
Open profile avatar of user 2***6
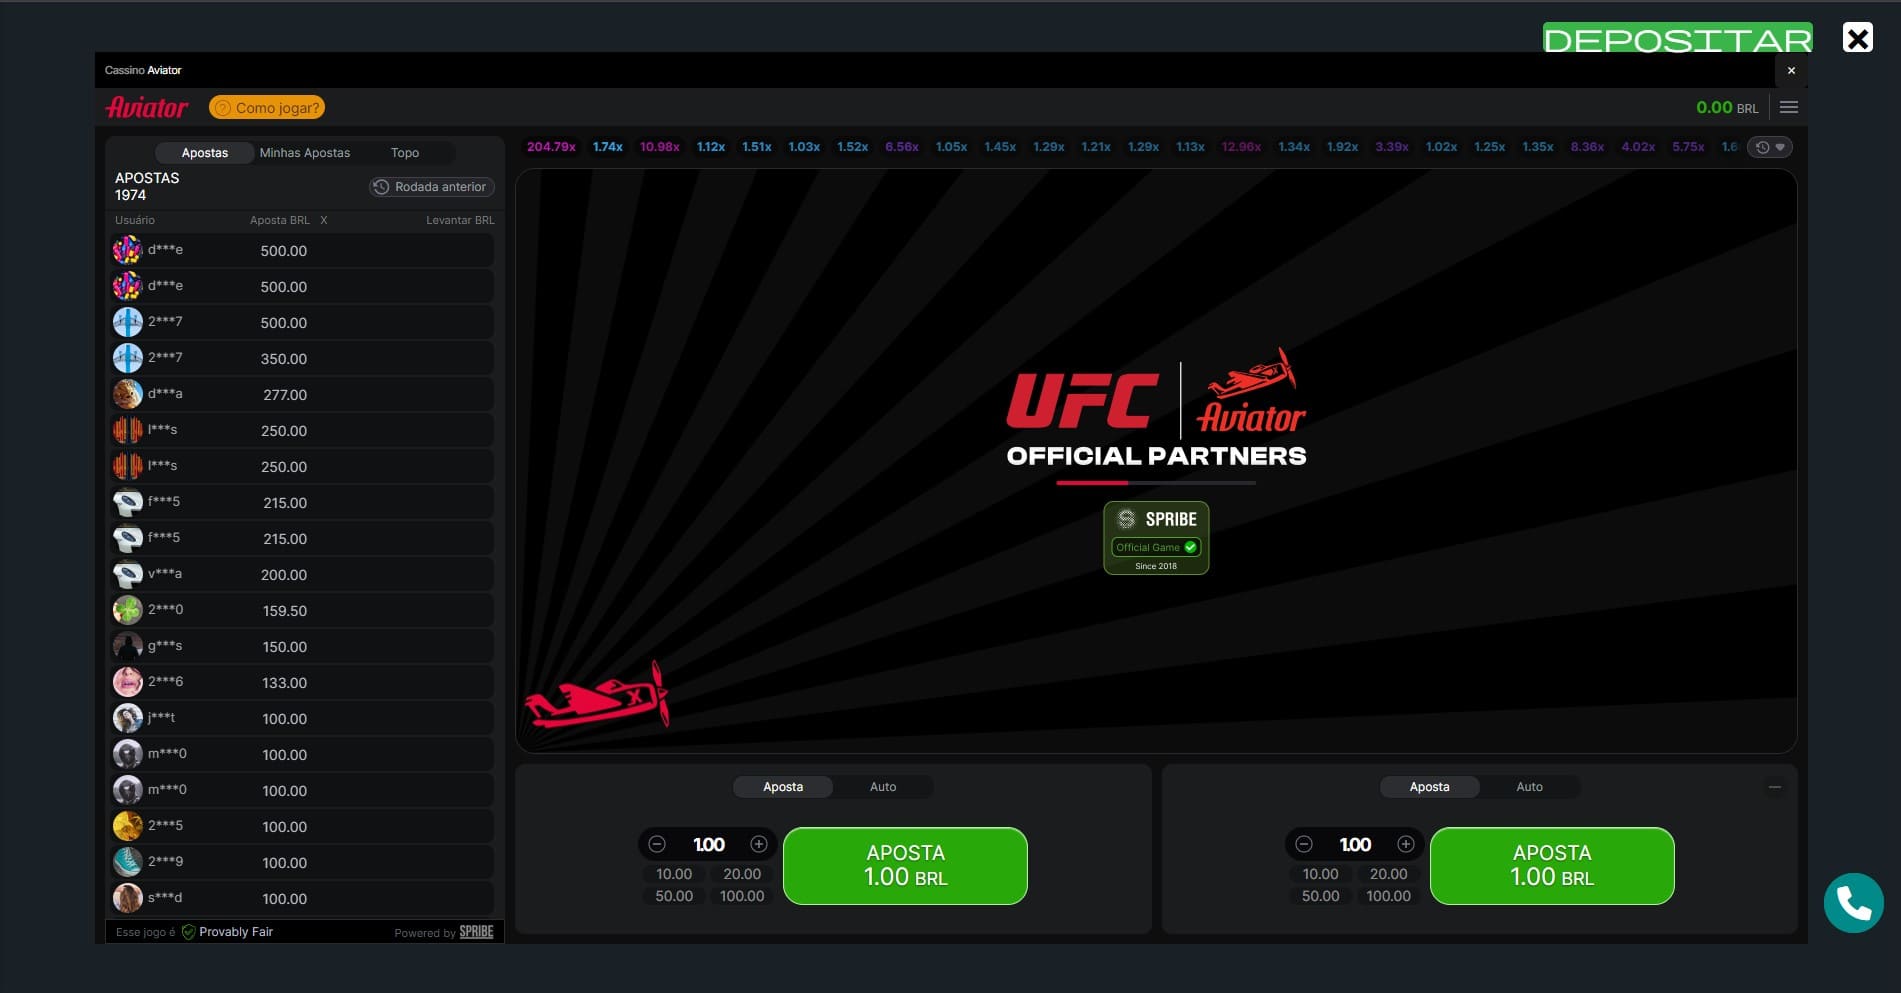tap(128, 682)
